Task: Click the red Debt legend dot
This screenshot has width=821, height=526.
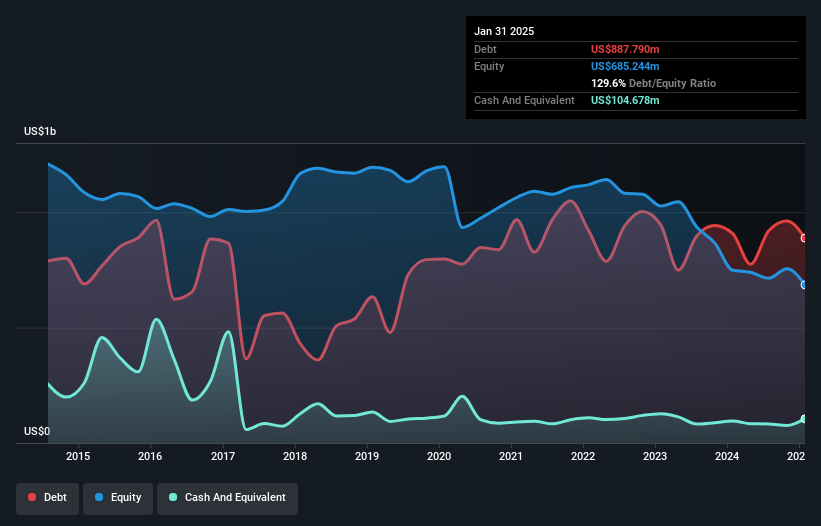Action: pos(32,497)
